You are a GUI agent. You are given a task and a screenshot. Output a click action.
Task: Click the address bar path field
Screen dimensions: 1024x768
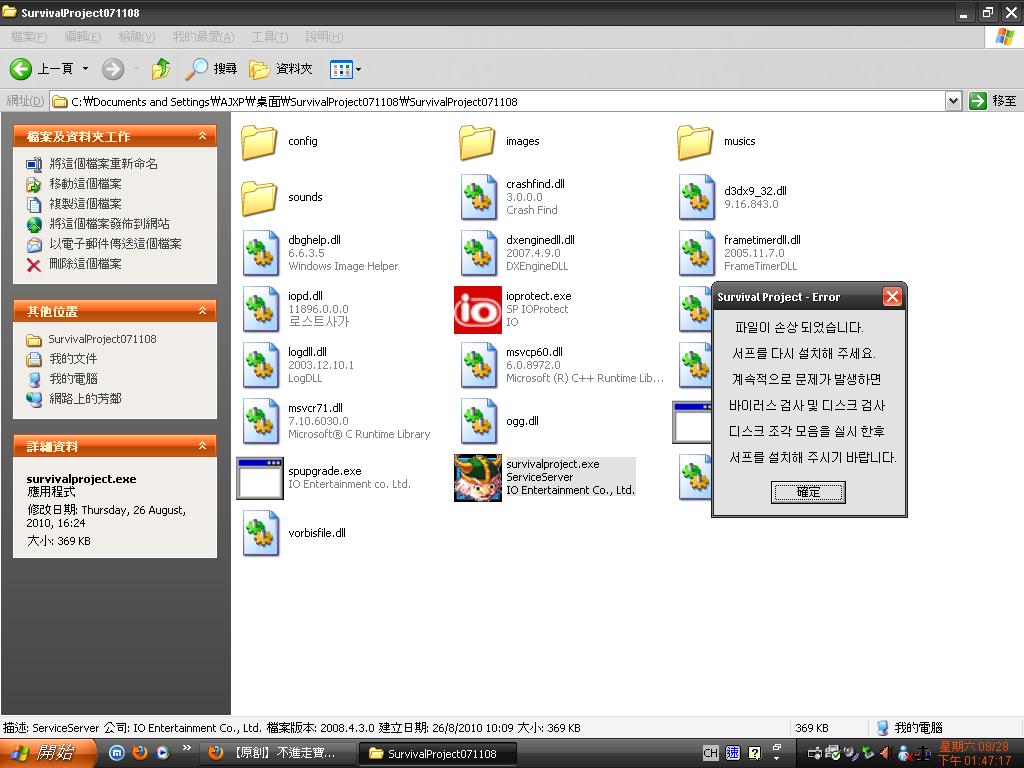pyautogui.click(x=498, y=102)
